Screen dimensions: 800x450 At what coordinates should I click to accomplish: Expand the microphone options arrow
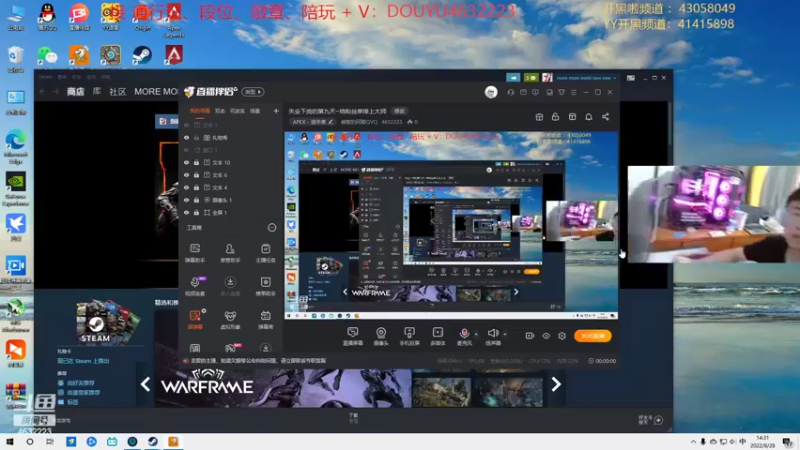pos(477,334)
